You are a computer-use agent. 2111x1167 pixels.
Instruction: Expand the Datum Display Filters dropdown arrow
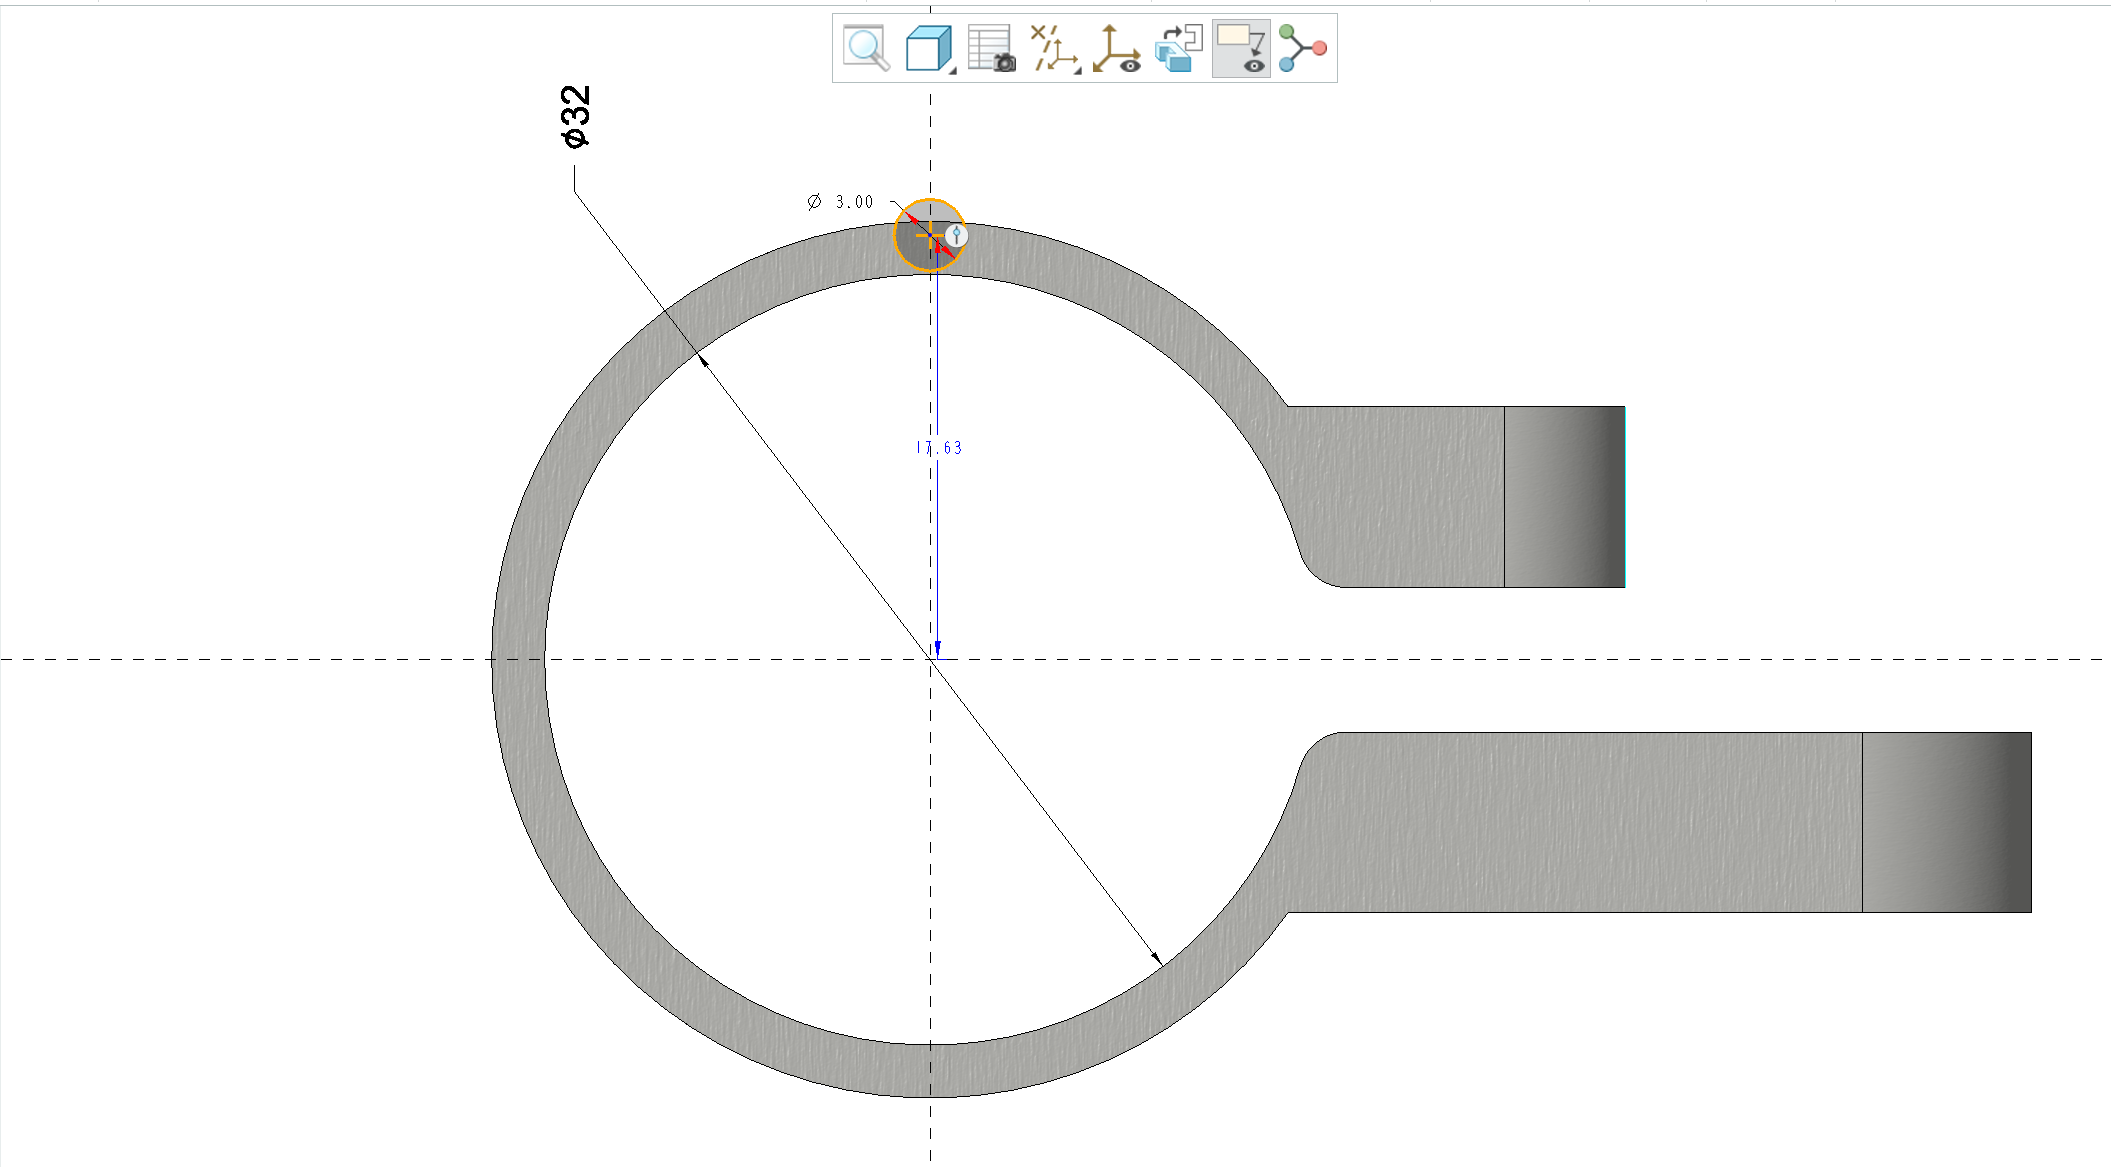tap(1077, 70)
